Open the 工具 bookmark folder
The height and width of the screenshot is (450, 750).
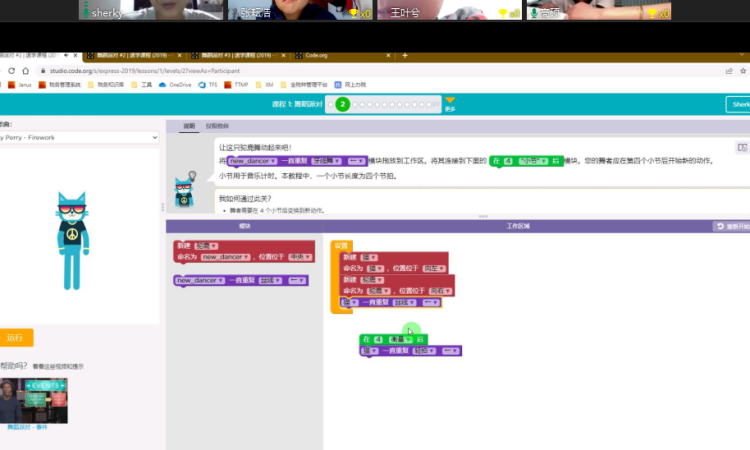click(x=142, y=85)
